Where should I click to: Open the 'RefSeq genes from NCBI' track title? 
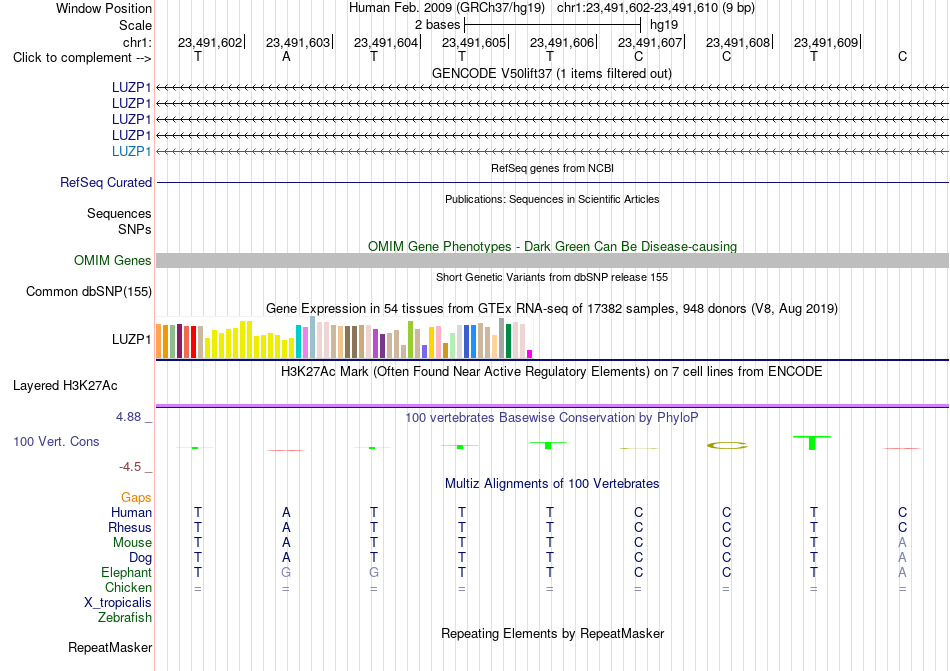point(552,168)
